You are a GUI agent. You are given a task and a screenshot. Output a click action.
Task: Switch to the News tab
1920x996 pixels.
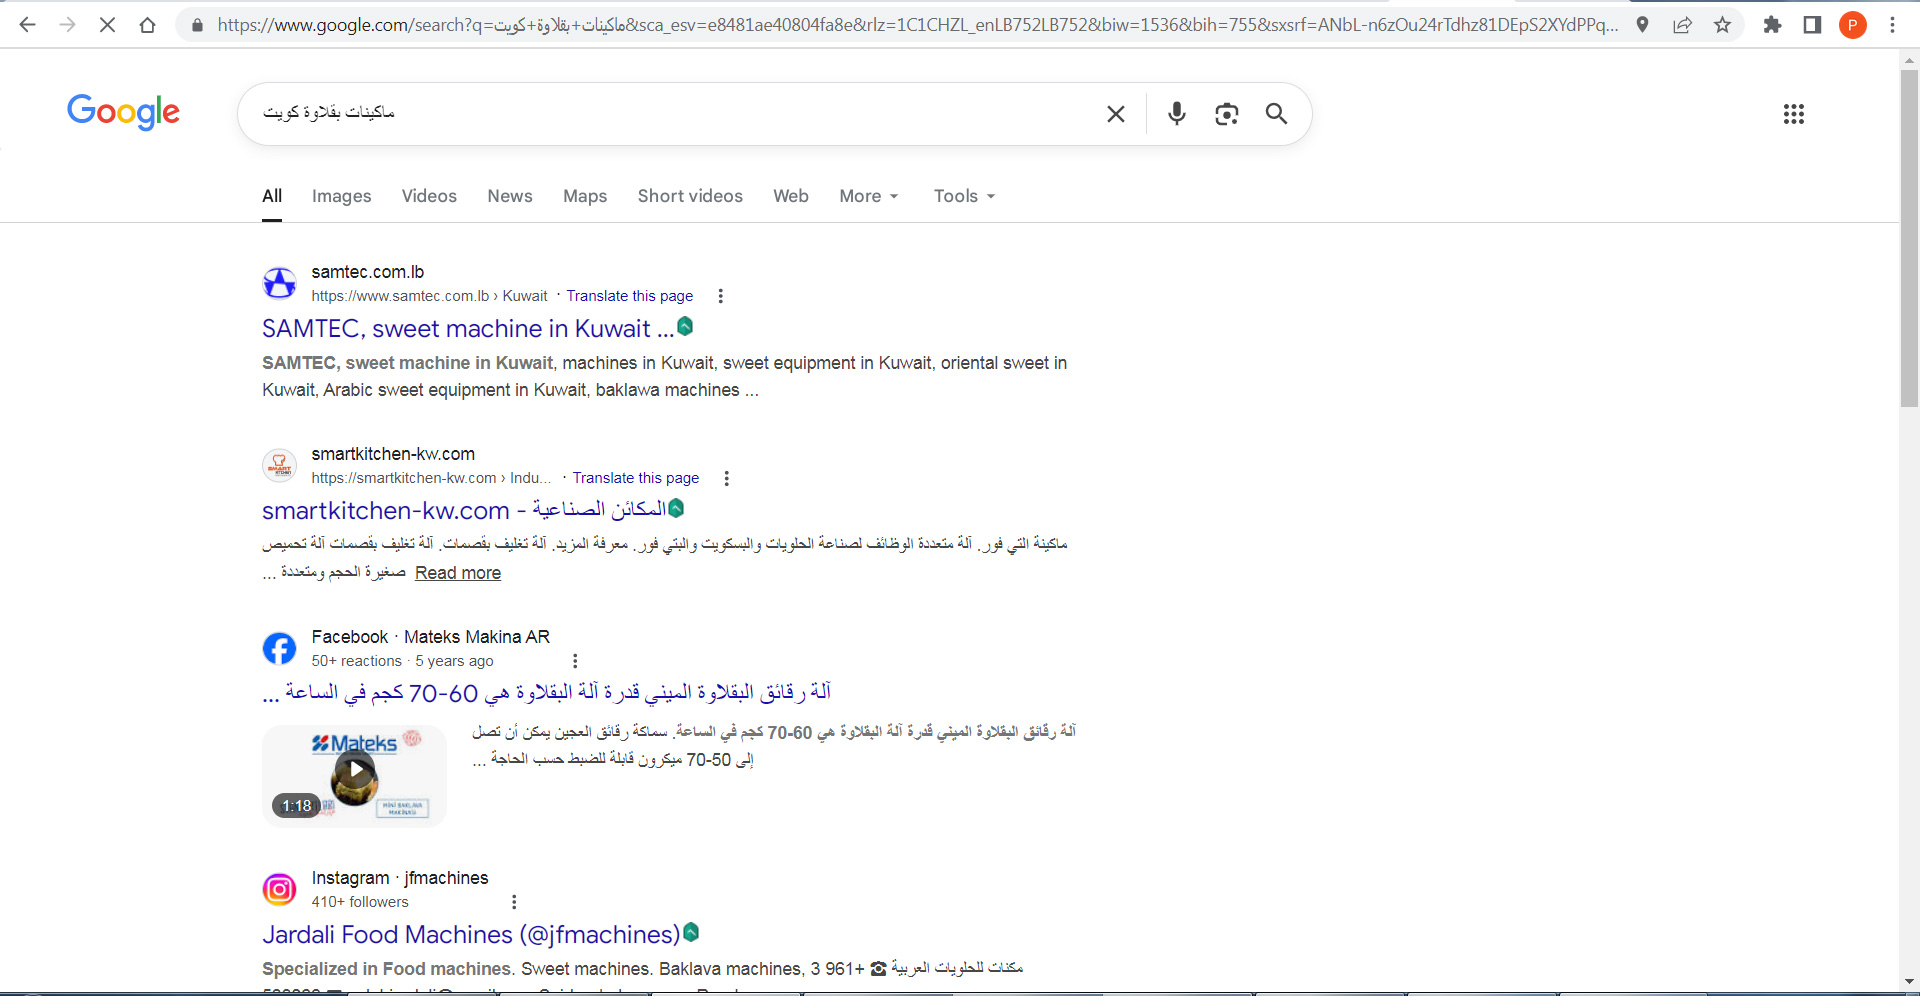point(510,196)
